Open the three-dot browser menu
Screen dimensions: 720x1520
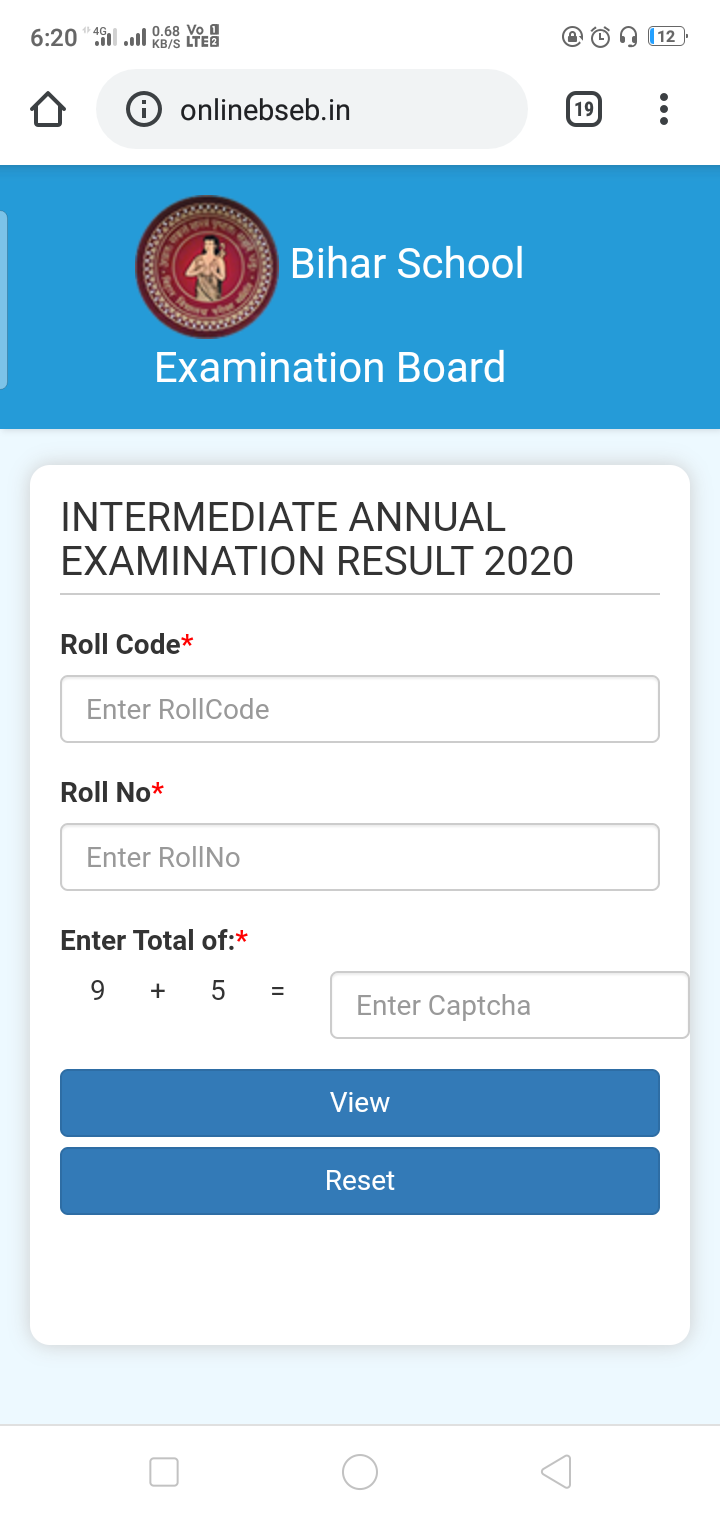click(x=663, y=109)
